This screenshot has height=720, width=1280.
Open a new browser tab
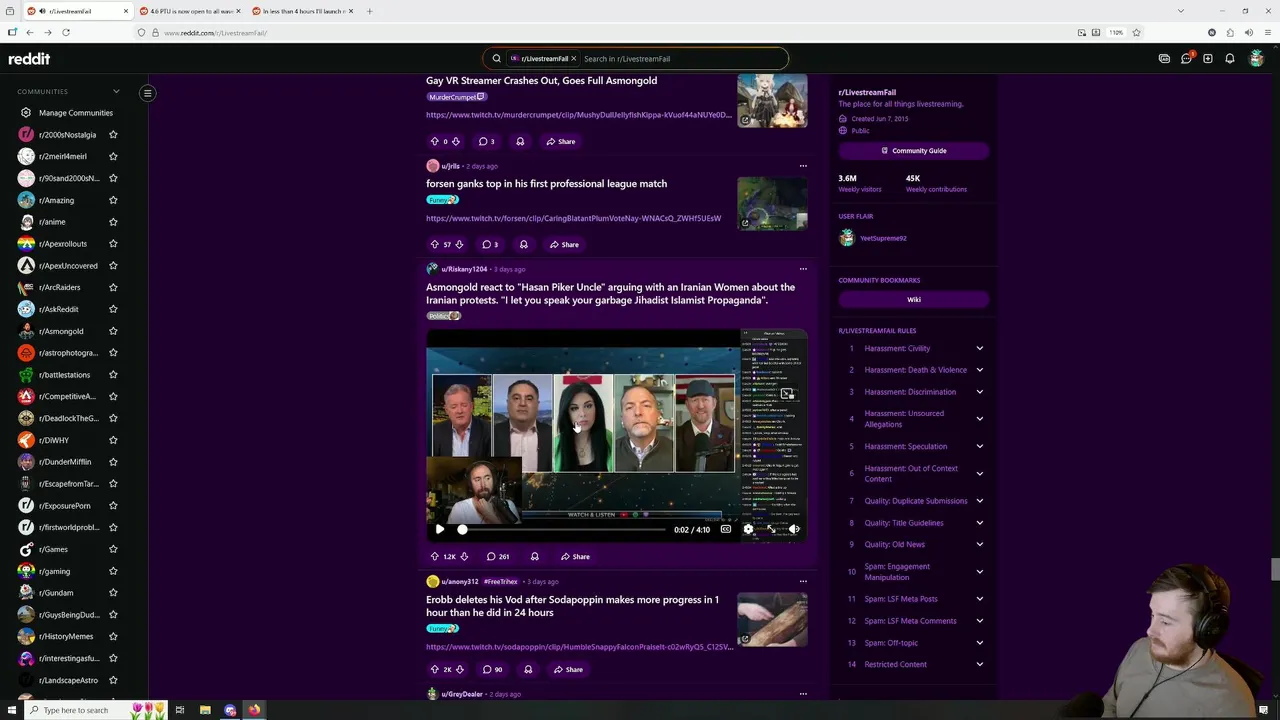tap(369, 11)
